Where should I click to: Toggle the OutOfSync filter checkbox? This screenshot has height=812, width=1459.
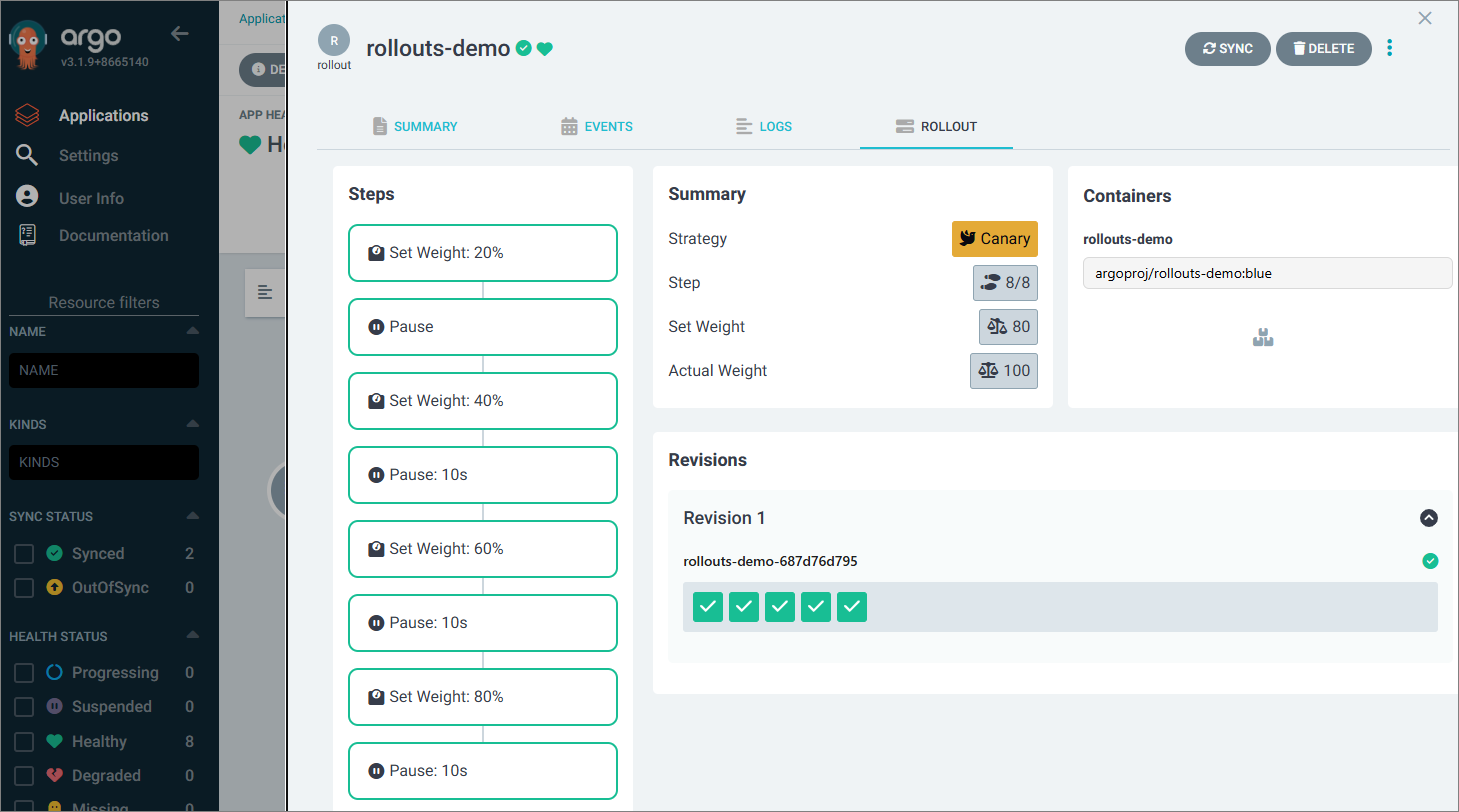[24, 588]
